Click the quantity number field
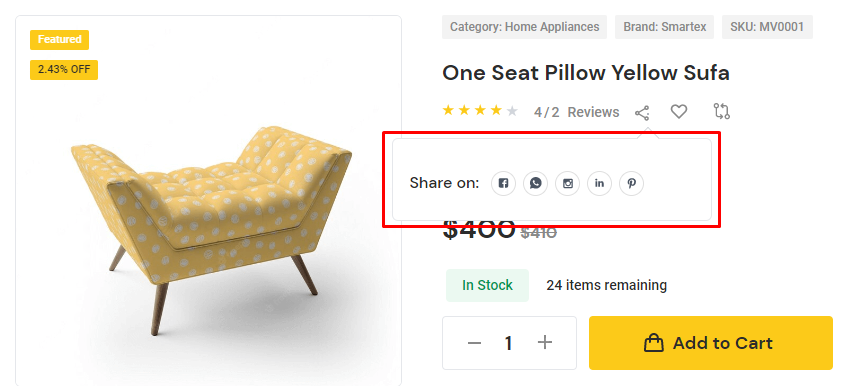847x386 pixels. tap(508, 343)
